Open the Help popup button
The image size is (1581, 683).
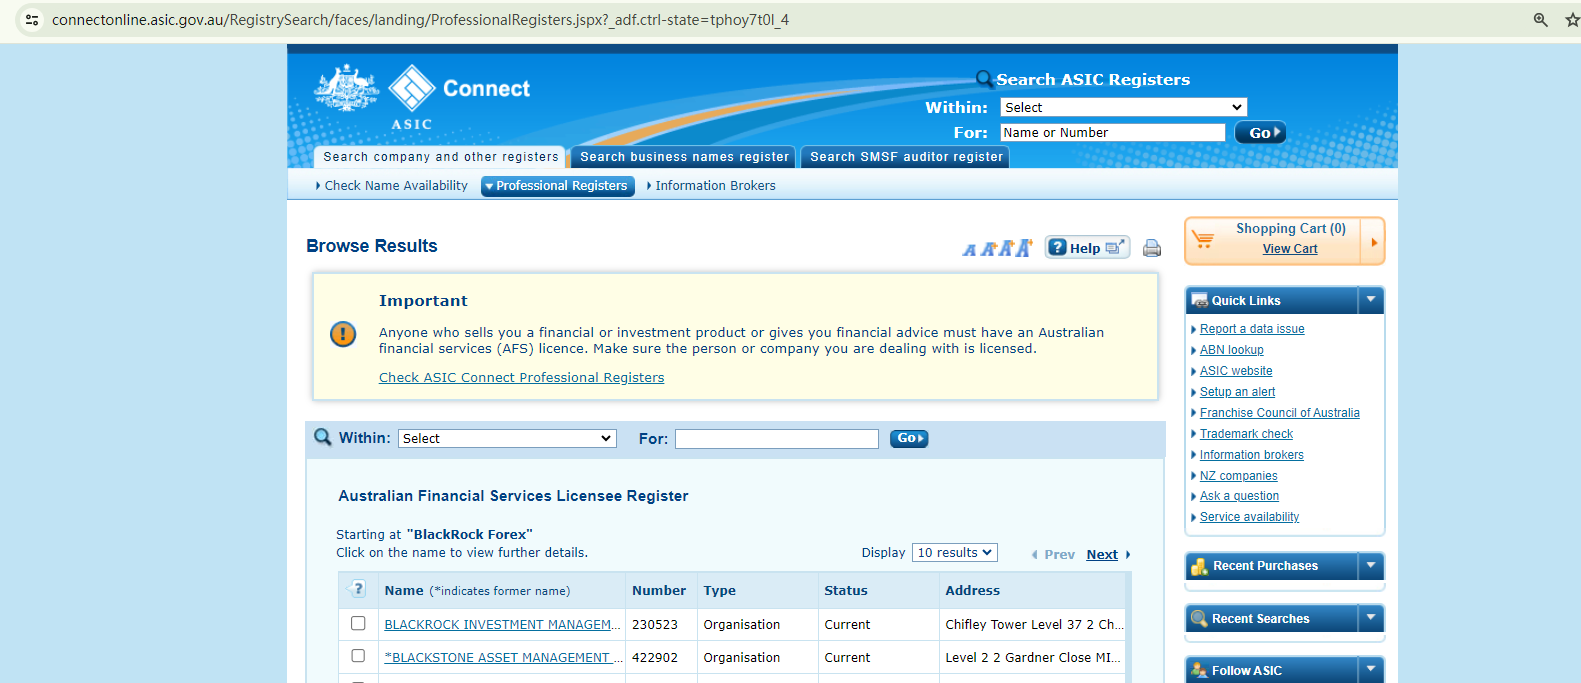[1087, 247]
